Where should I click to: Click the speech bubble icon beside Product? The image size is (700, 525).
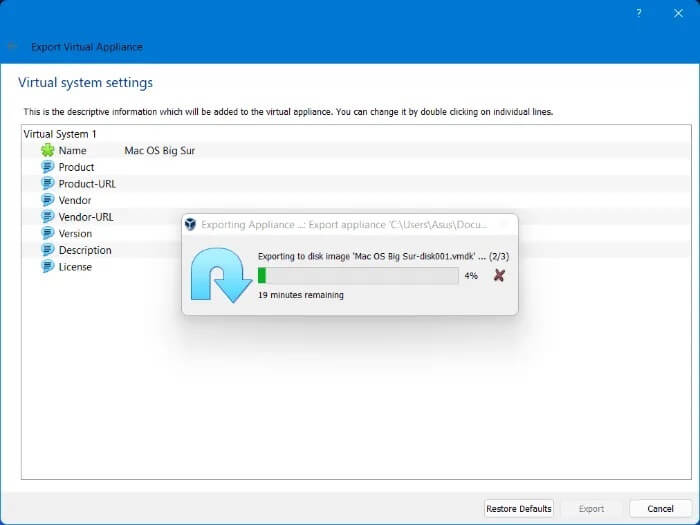tap(47, 167)
